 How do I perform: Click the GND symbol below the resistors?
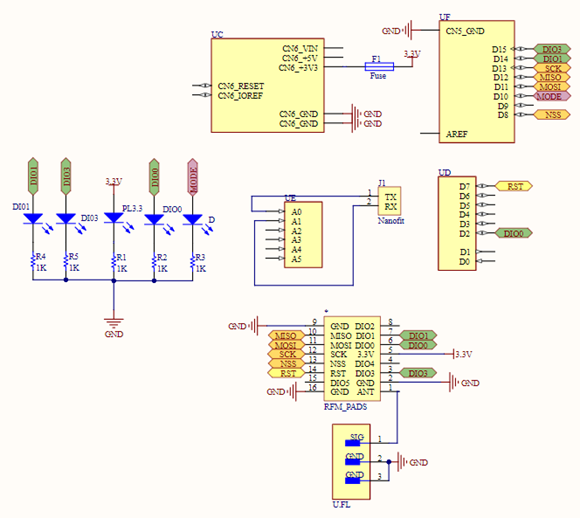coord(114,324)
